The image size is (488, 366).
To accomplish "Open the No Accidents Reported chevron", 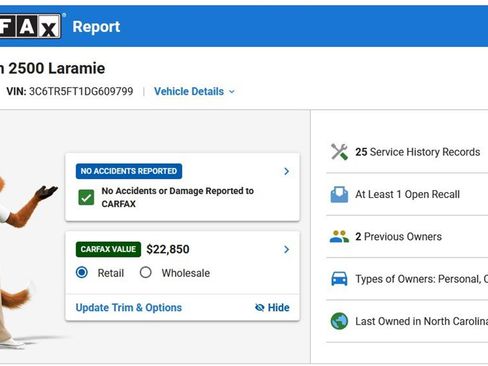I will (x=286, y=171).
